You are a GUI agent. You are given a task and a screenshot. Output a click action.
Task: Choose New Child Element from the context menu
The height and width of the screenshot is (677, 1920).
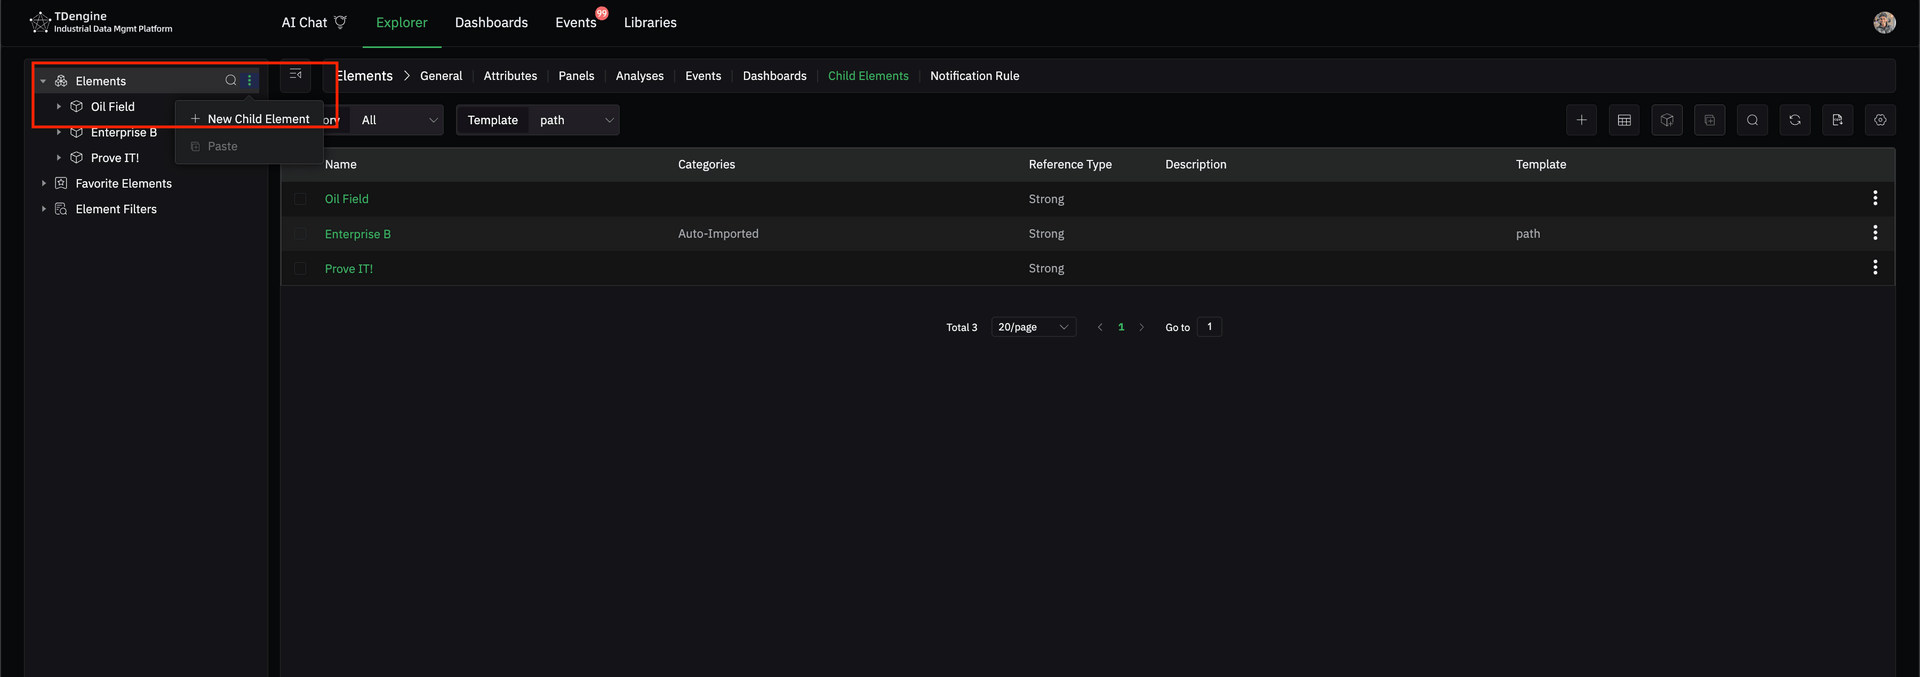(258, 119)
